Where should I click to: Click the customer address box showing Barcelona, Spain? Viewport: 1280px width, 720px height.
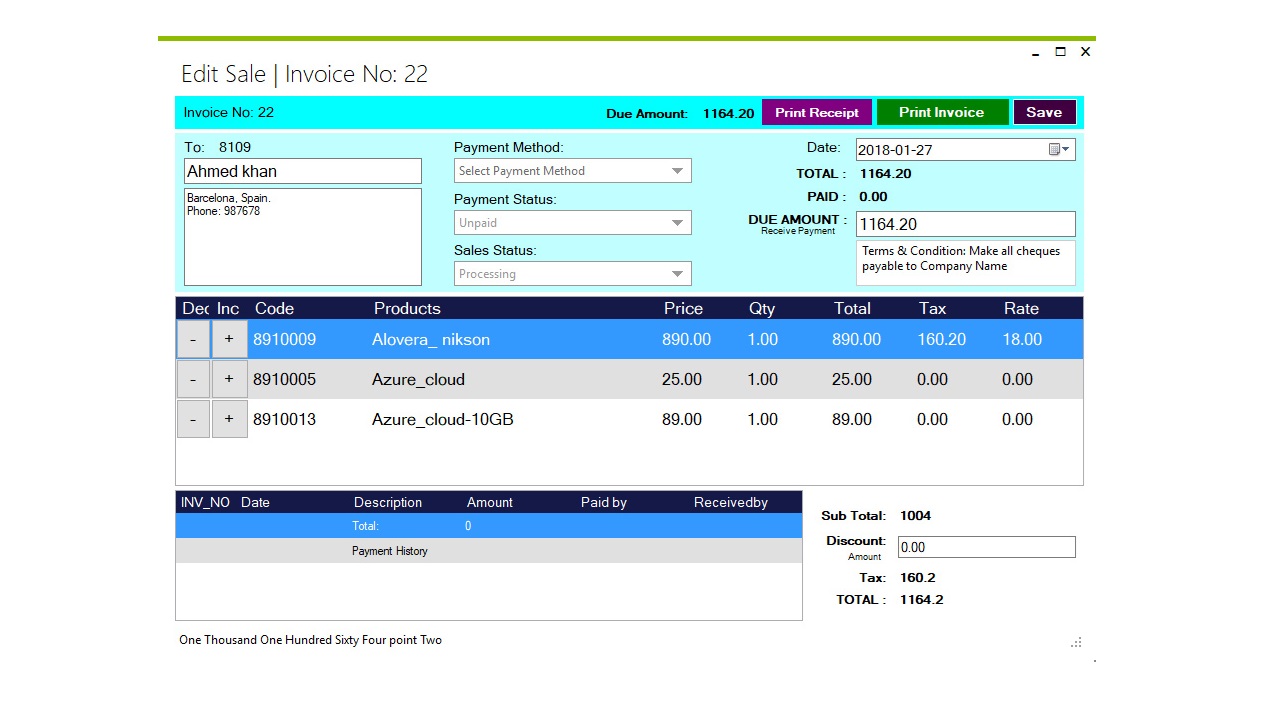(x=302, y=235)
